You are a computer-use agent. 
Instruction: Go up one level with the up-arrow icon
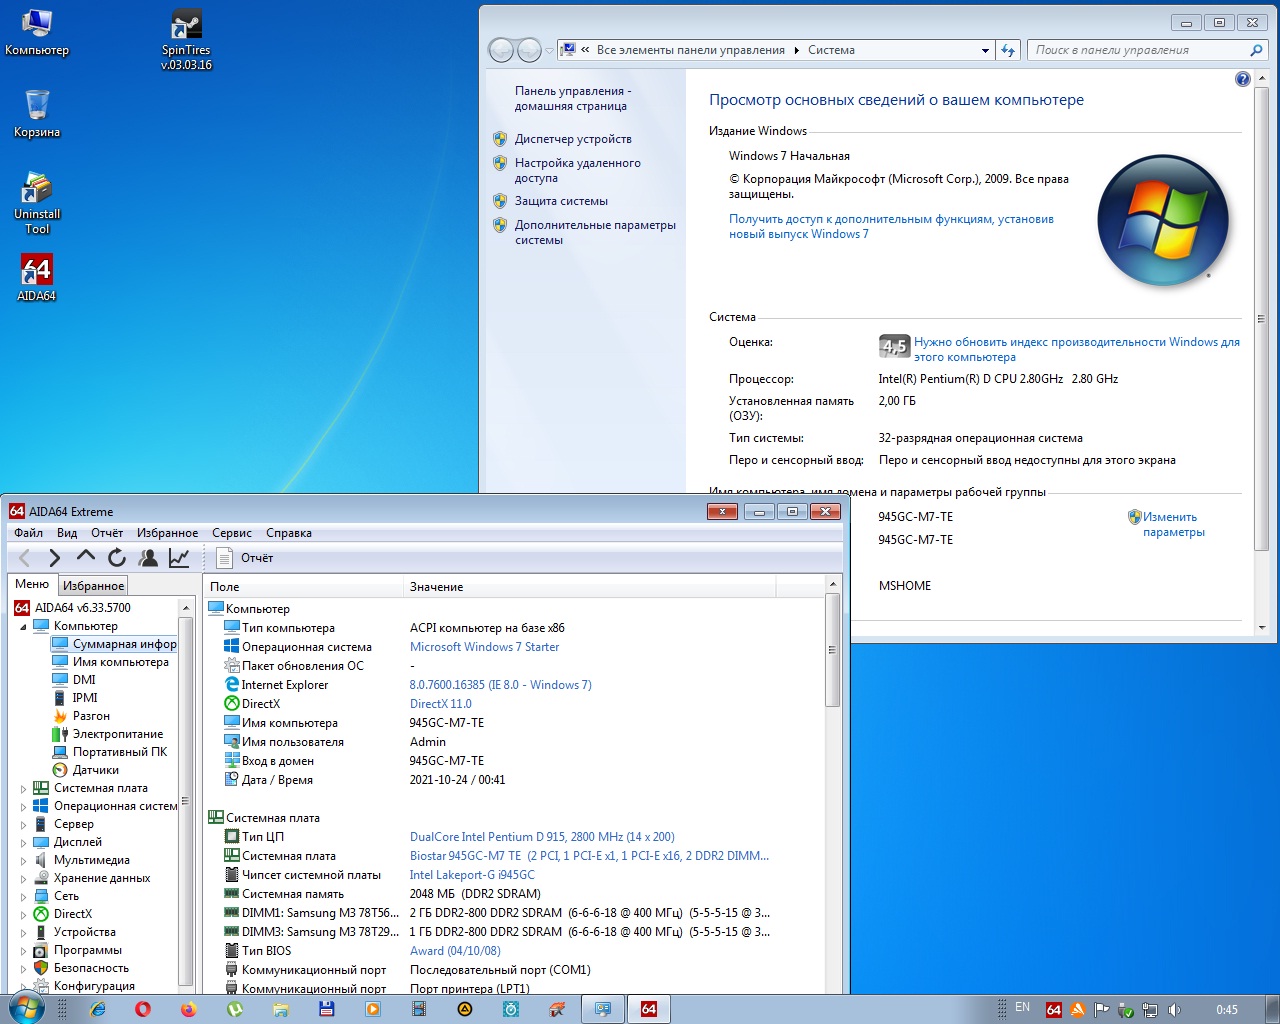click(x=86, y=557)
